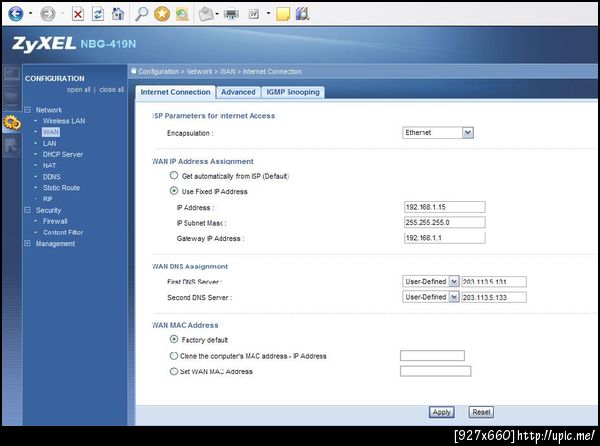Open RIP in the Network menu
Screen dimensions: 600x446
tap(47, 199)
